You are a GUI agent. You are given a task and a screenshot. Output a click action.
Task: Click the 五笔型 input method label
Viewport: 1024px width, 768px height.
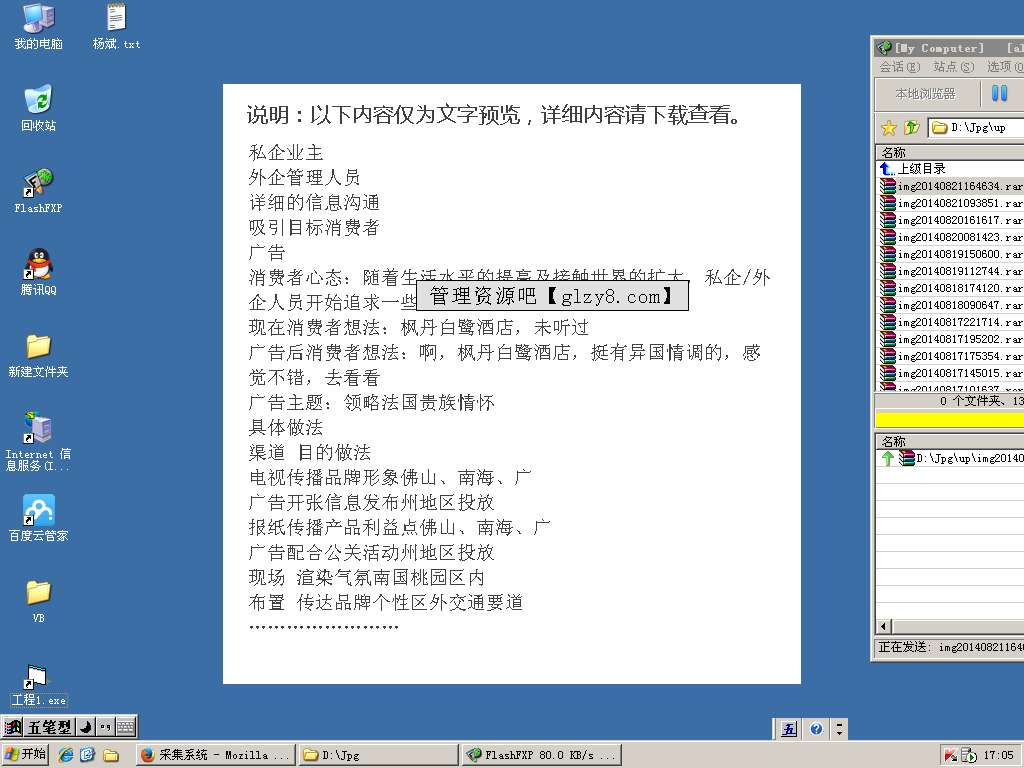click(x=50, y=727)
